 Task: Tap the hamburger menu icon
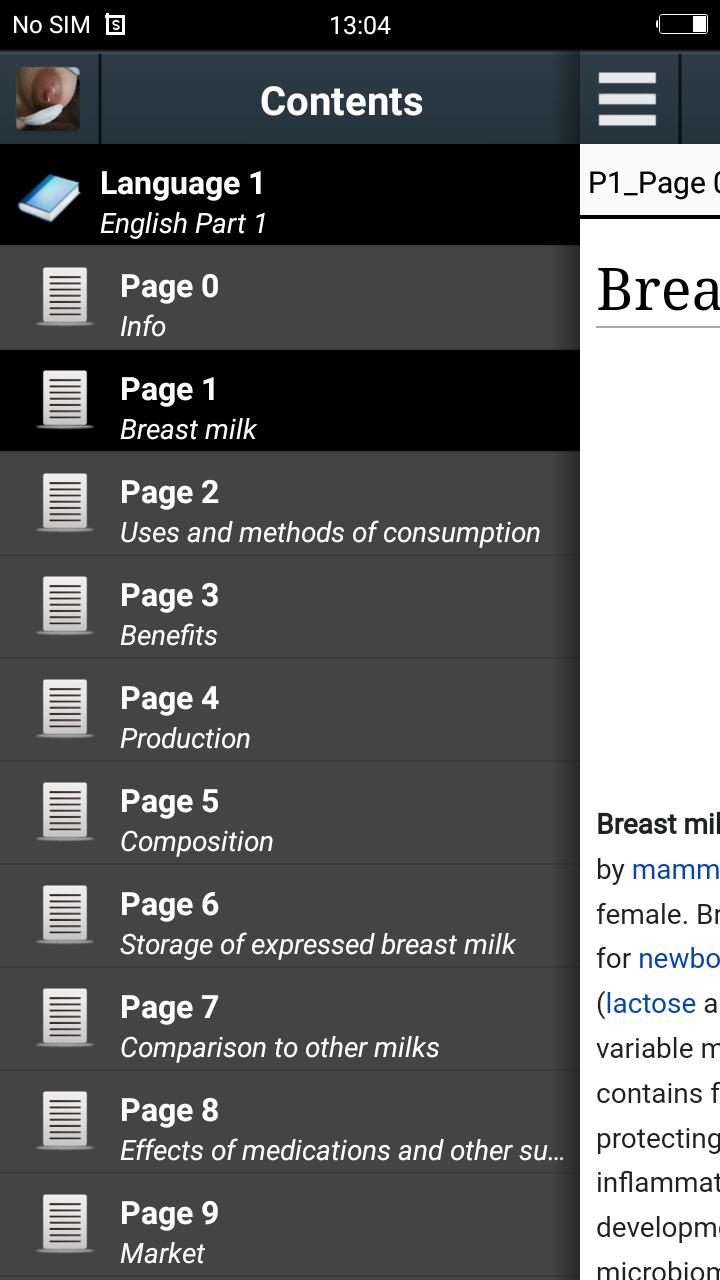click(627, 99)
